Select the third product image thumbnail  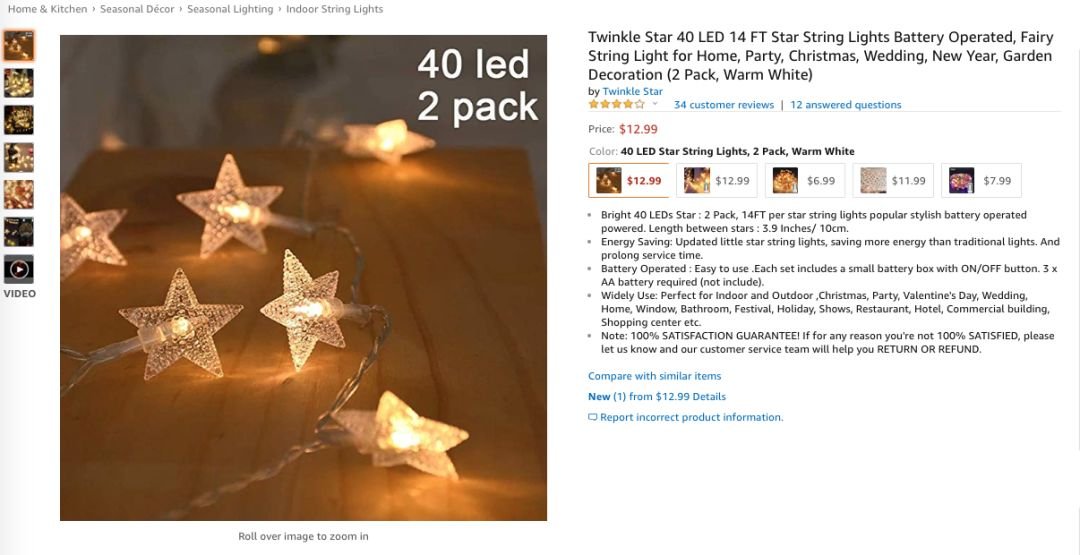19,121
